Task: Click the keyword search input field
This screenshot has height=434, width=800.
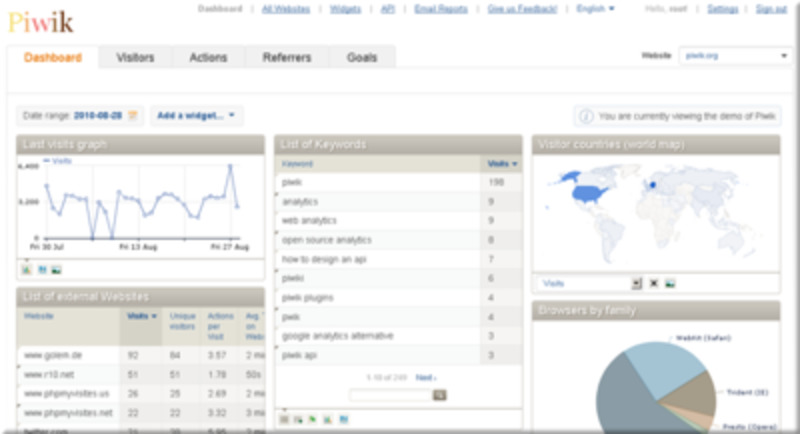Action: [x=391, y=395]
